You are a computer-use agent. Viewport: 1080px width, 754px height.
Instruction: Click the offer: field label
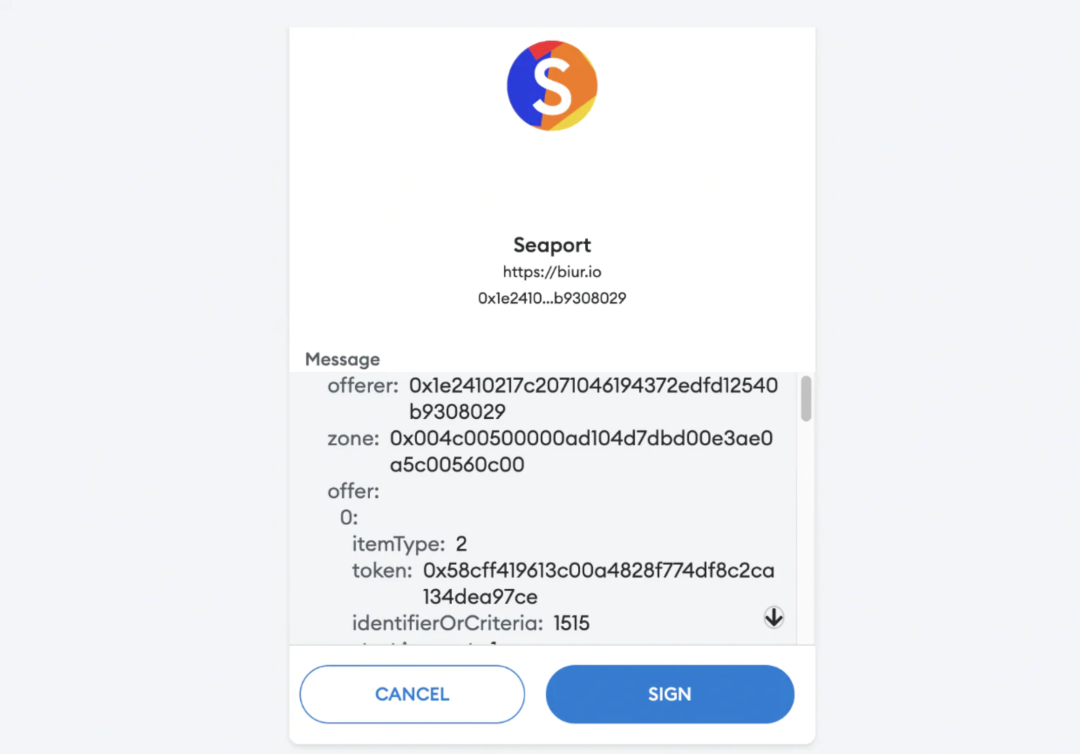click(x=353, y=491)
